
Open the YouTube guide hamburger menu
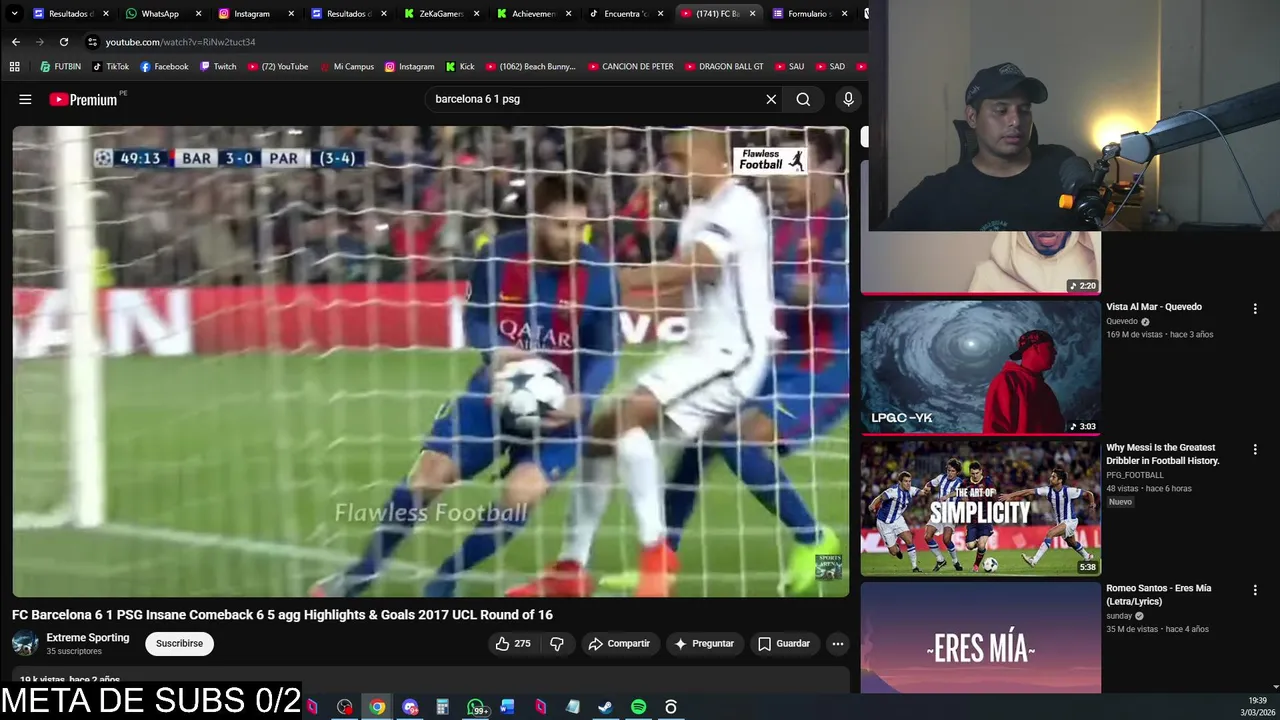[25, 99]
